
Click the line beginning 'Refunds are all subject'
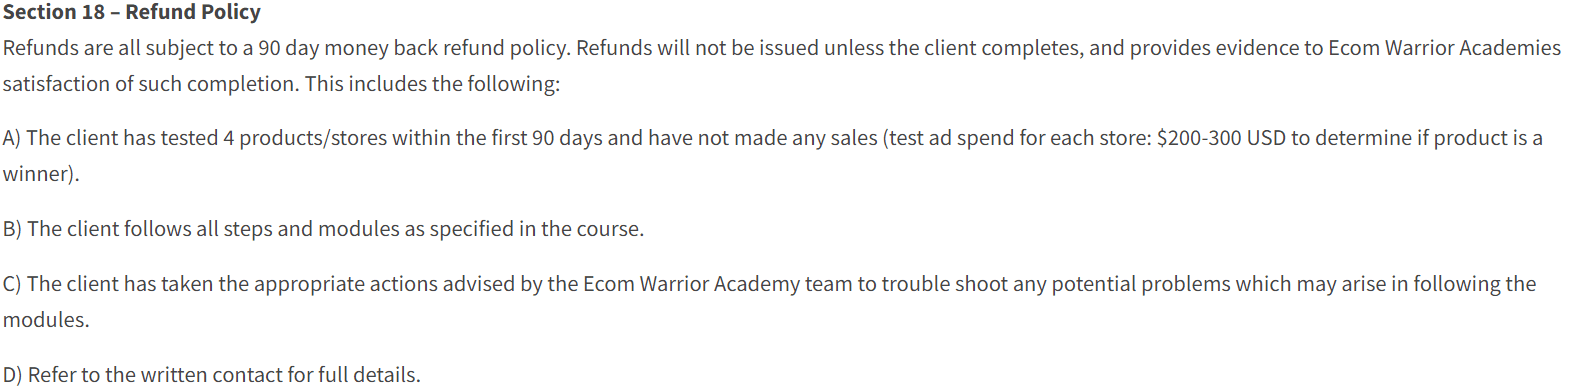[x=782, y=48]
